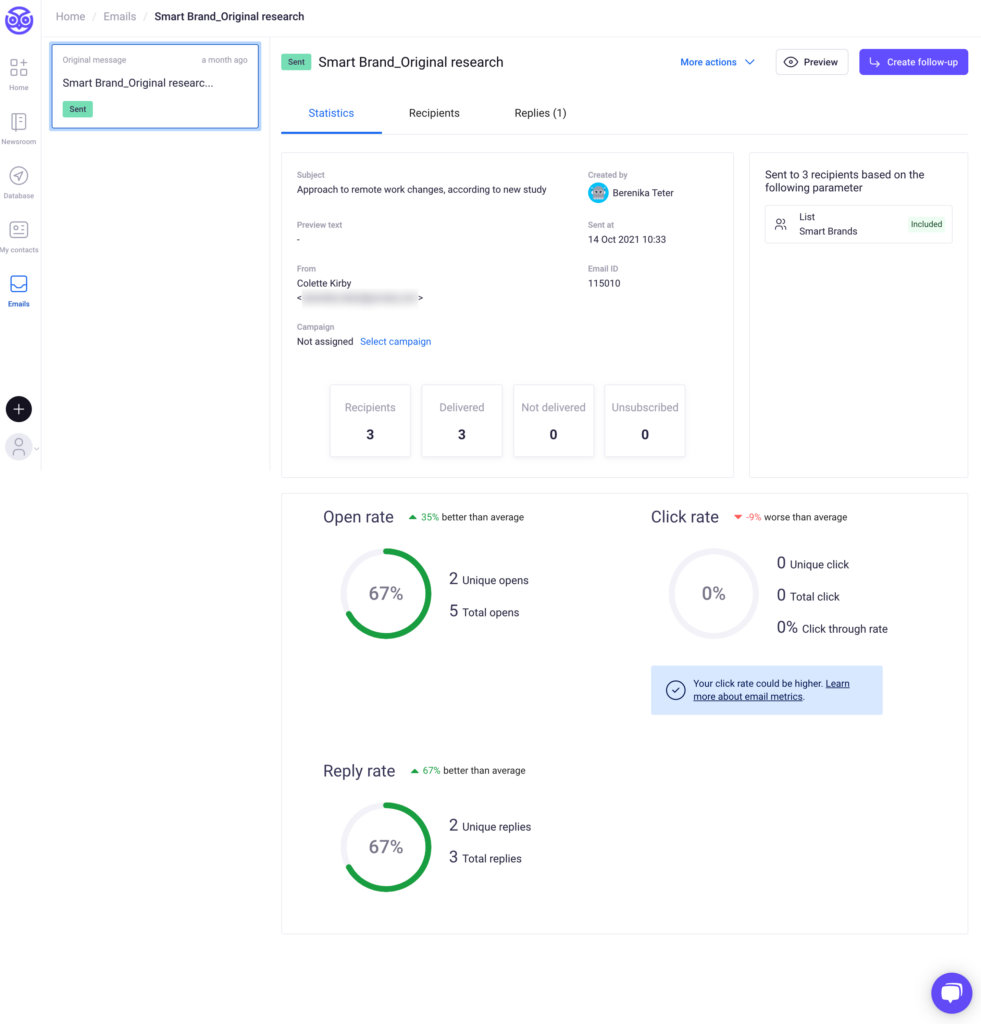
Task: Click Create follow-up button
Action: click(913, 62)
